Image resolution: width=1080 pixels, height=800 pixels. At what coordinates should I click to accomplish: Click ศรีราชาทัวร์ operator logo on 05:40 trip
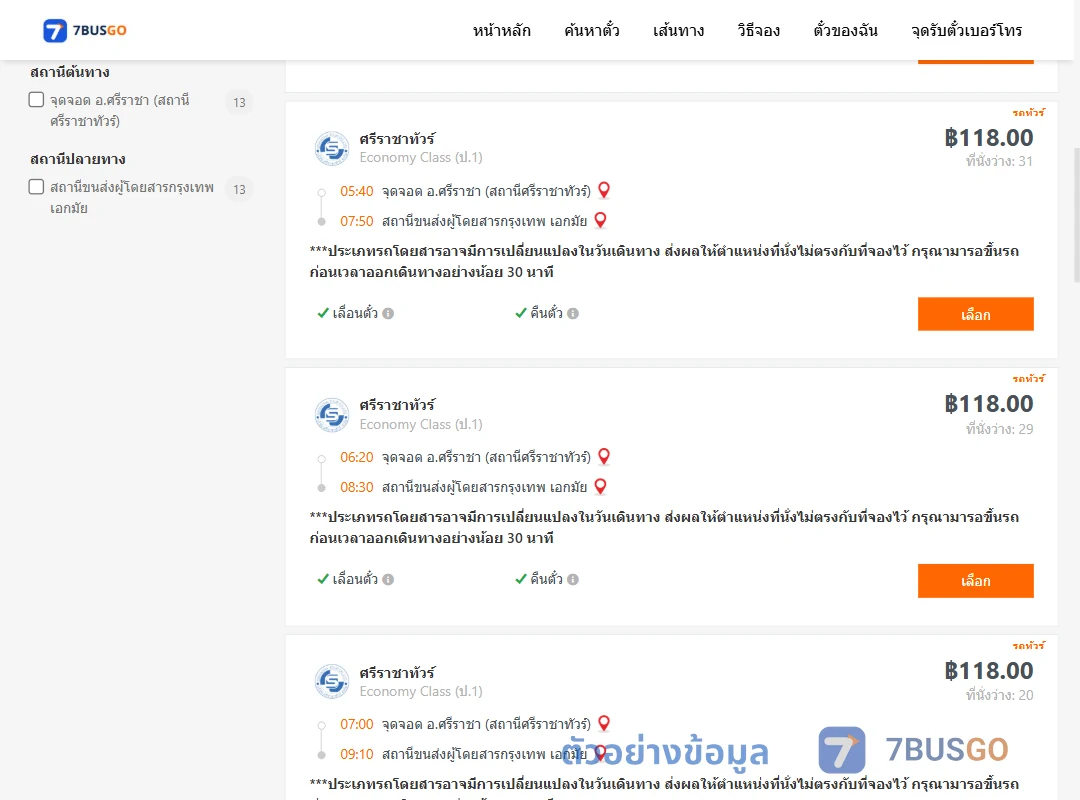[x=332, y=148]
